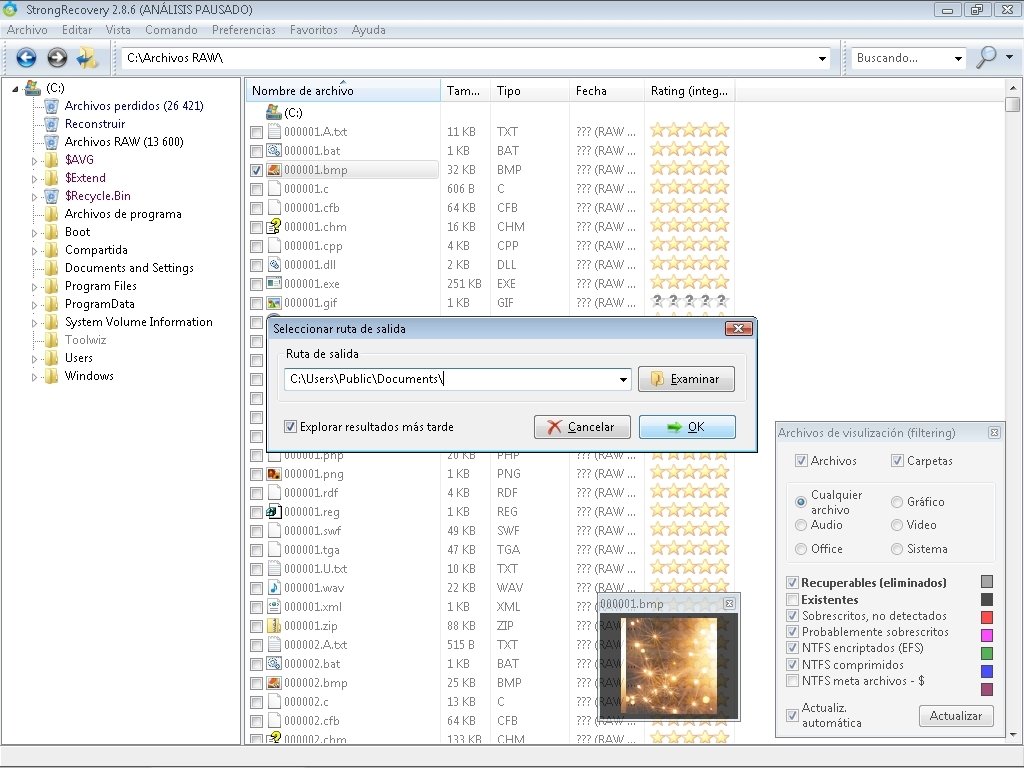1024x768 pixels.
Task: Toggle Recuperables (eliminados) checkbox
Action: 792,583
